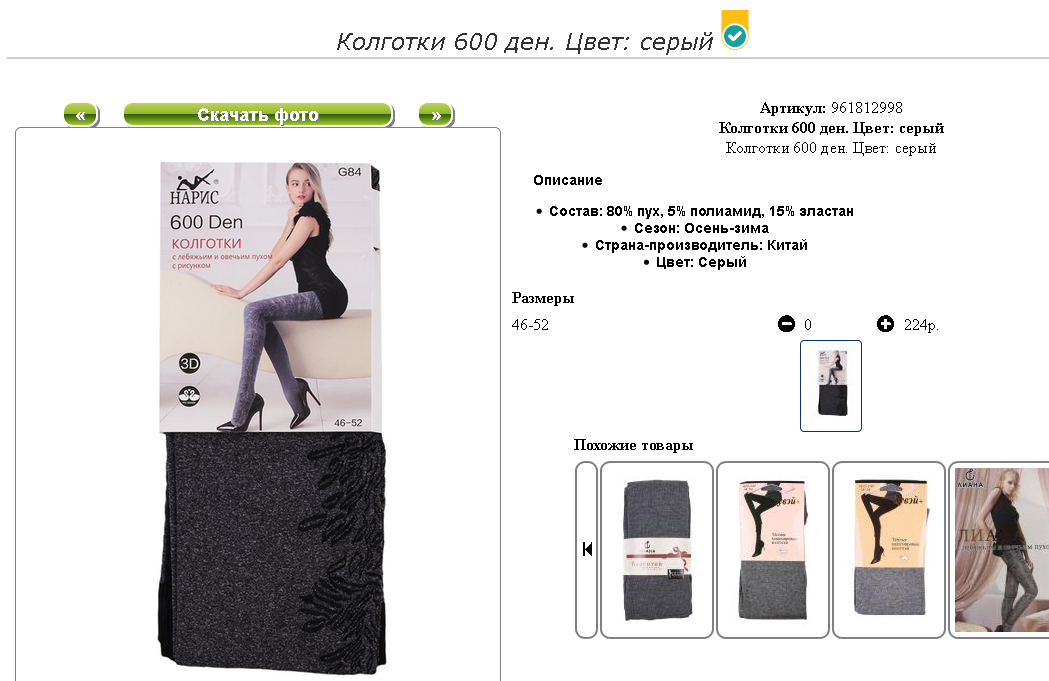Viewport: 1049px width, 681px height.
Task: Download photo via Скачать фото button
Action: click(x=258, y=115)
